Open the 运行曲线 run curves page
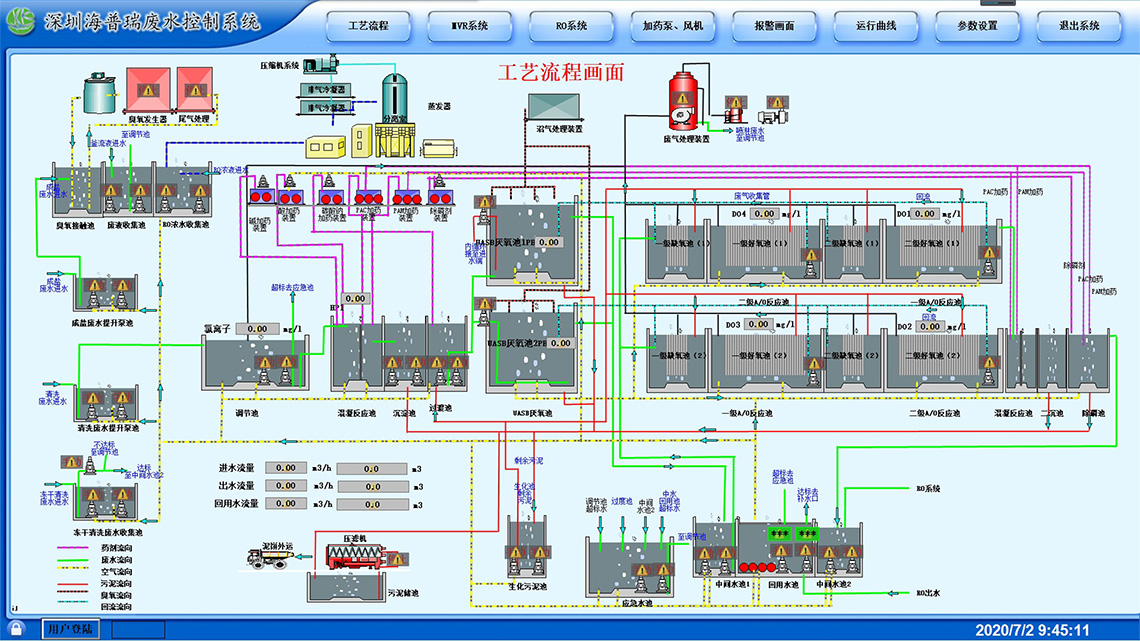The image size is (1140, 641). pyautogui.click(x=876, y=26)
